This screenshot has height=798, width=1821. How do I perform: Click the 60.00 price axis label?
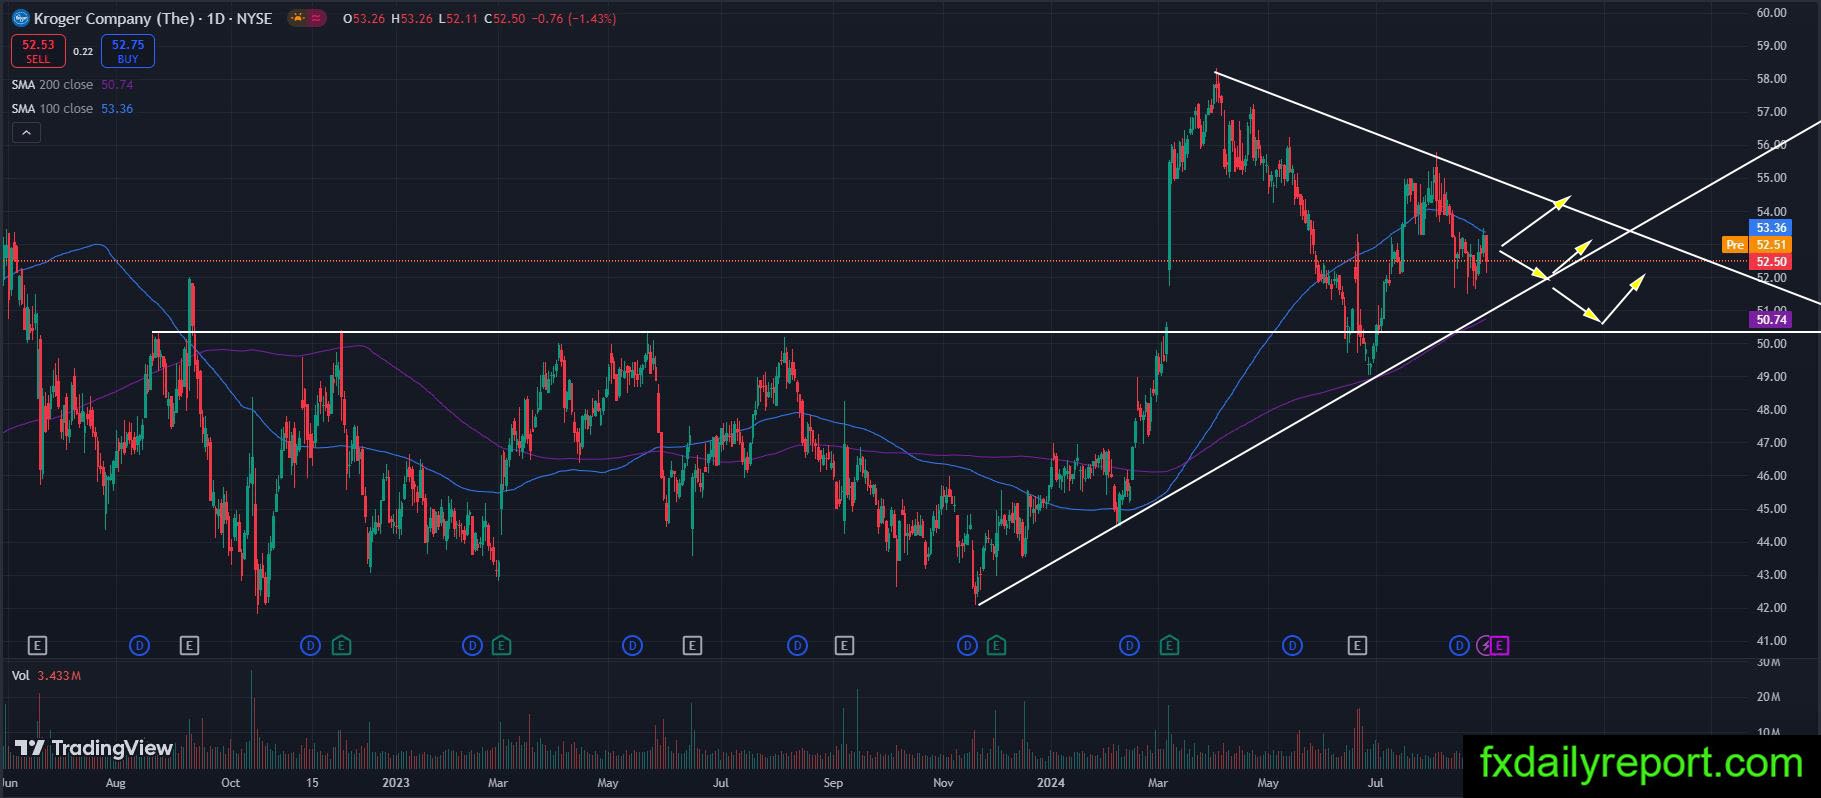[x=1771, y=13]
